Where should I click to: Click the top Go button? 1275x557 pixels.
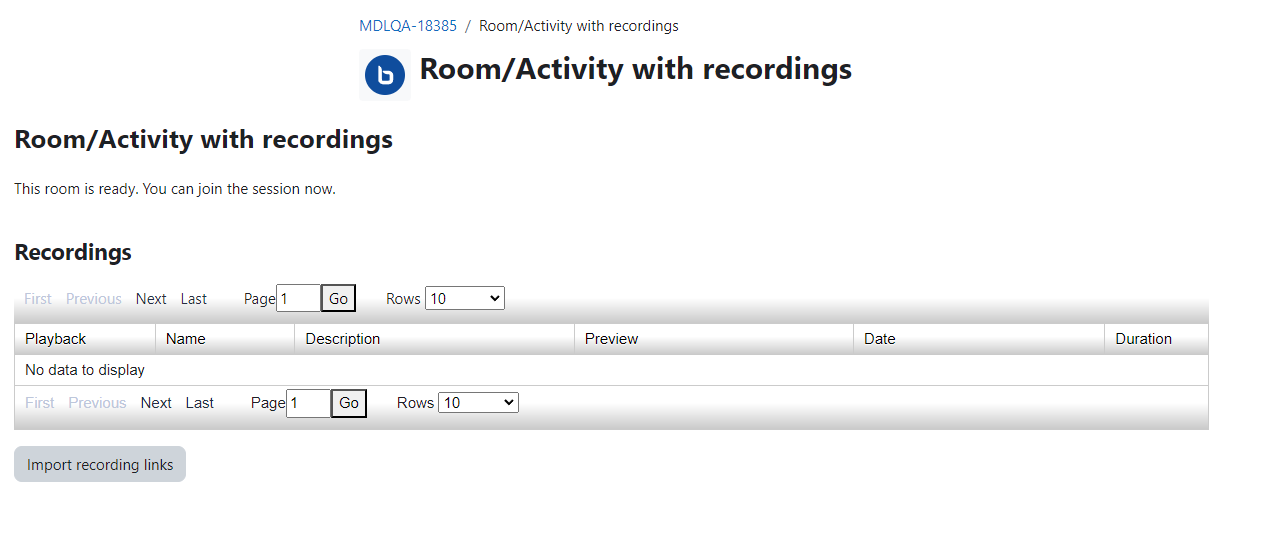click(x=338, y=298)
